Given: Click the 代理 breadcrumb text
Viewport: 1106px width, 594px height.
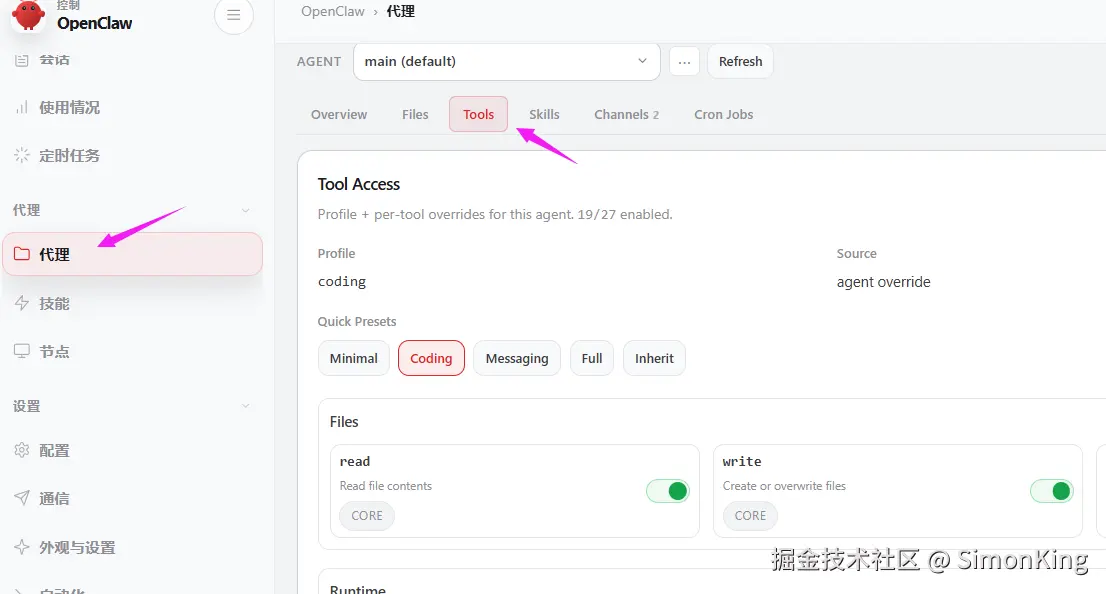Looking at the screenshot, I should [x=401, y=11].
